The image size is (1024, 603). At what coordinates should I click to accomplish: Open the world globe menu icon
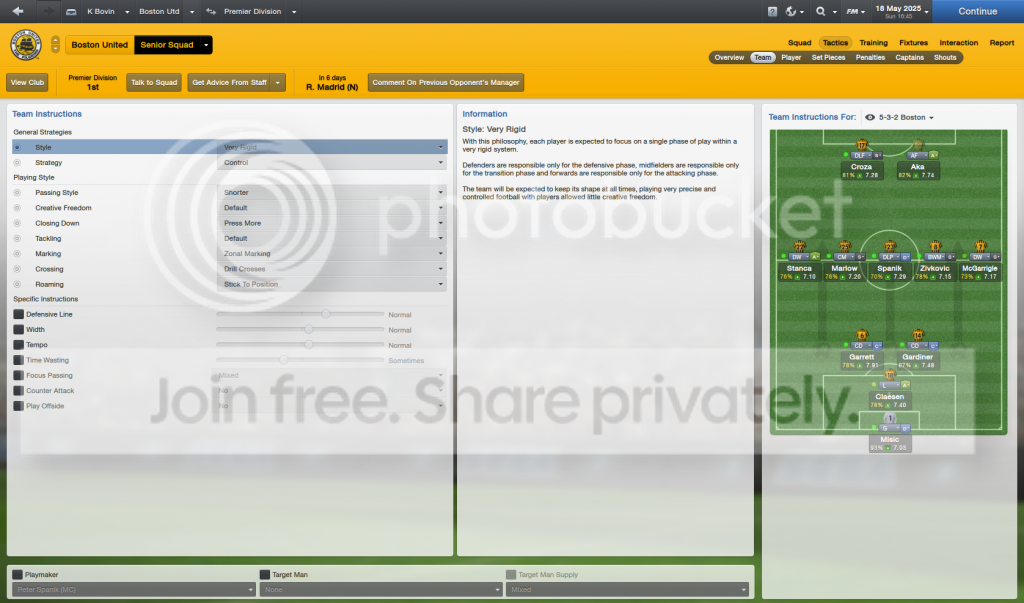coord(792,11)
